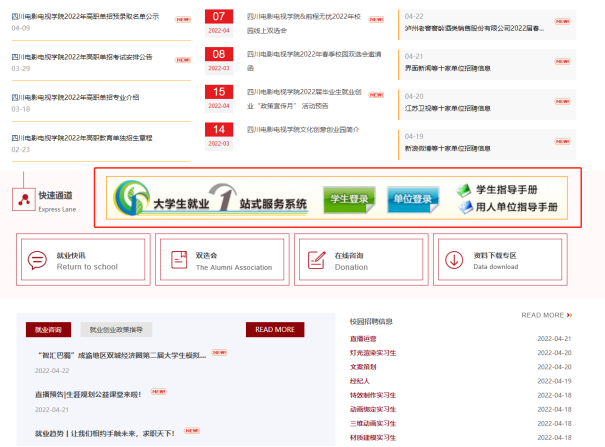Open the 直播运营 job posting
Screen dimensions: 605x447
[363, 339]
